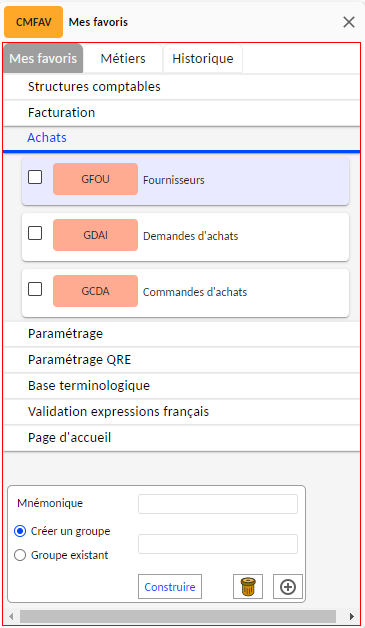Check the Fournisseurs checkbox
This screenshot has height=628, width=365.
35,177
